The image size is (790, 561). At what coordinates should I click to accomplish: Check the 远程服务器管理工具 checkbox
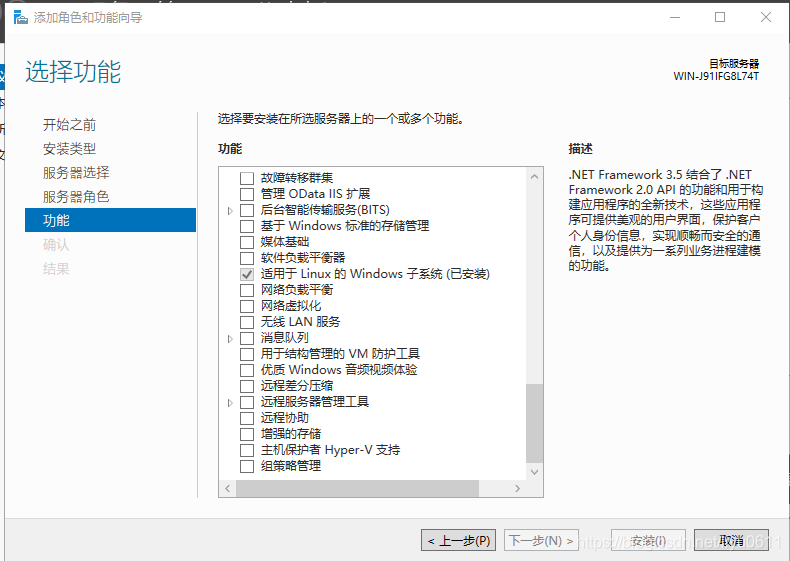tap(247, 402)
